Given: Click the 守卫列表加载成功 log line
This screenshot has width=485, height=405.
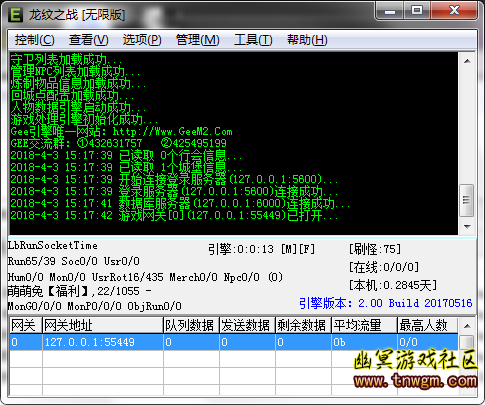Looking at the screenshot, I should [66, 60].
